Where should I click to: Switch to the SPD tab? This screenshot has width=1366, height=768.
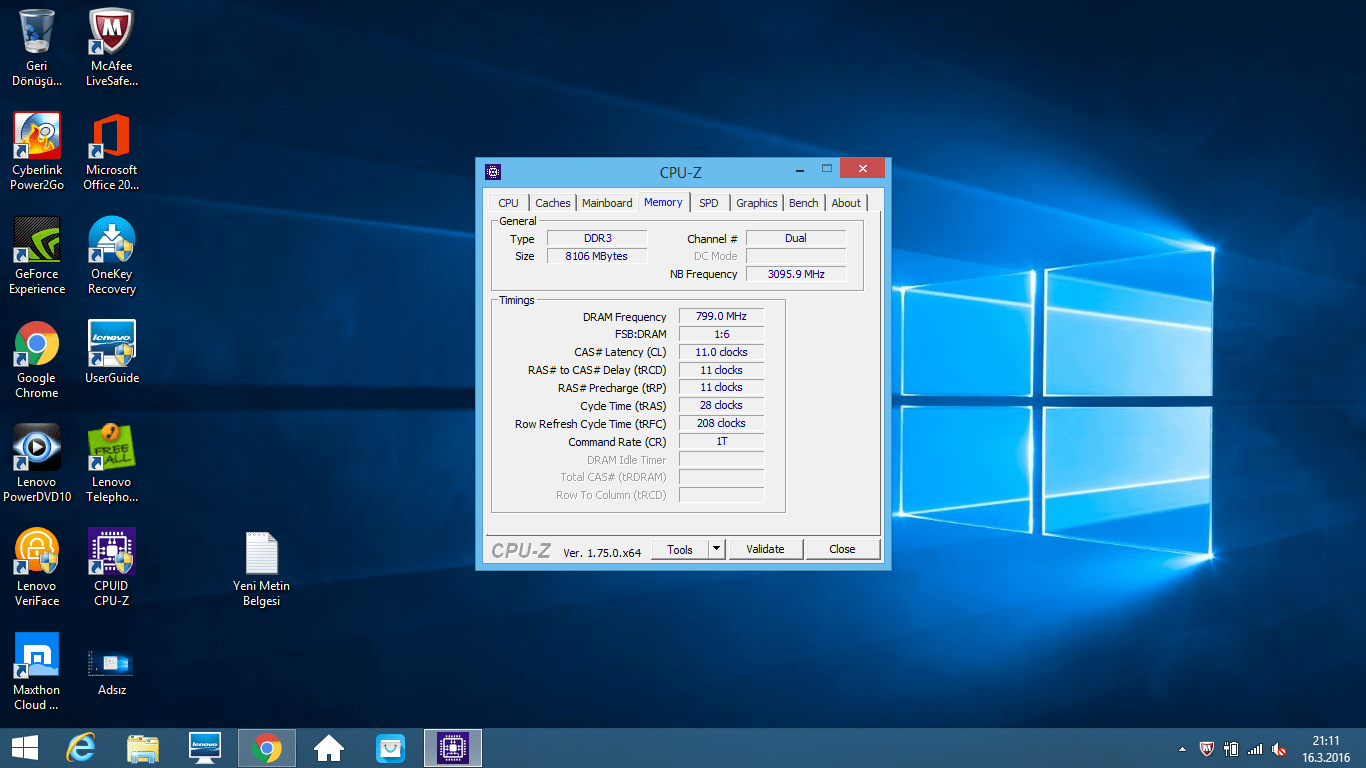tap(708, 203)
